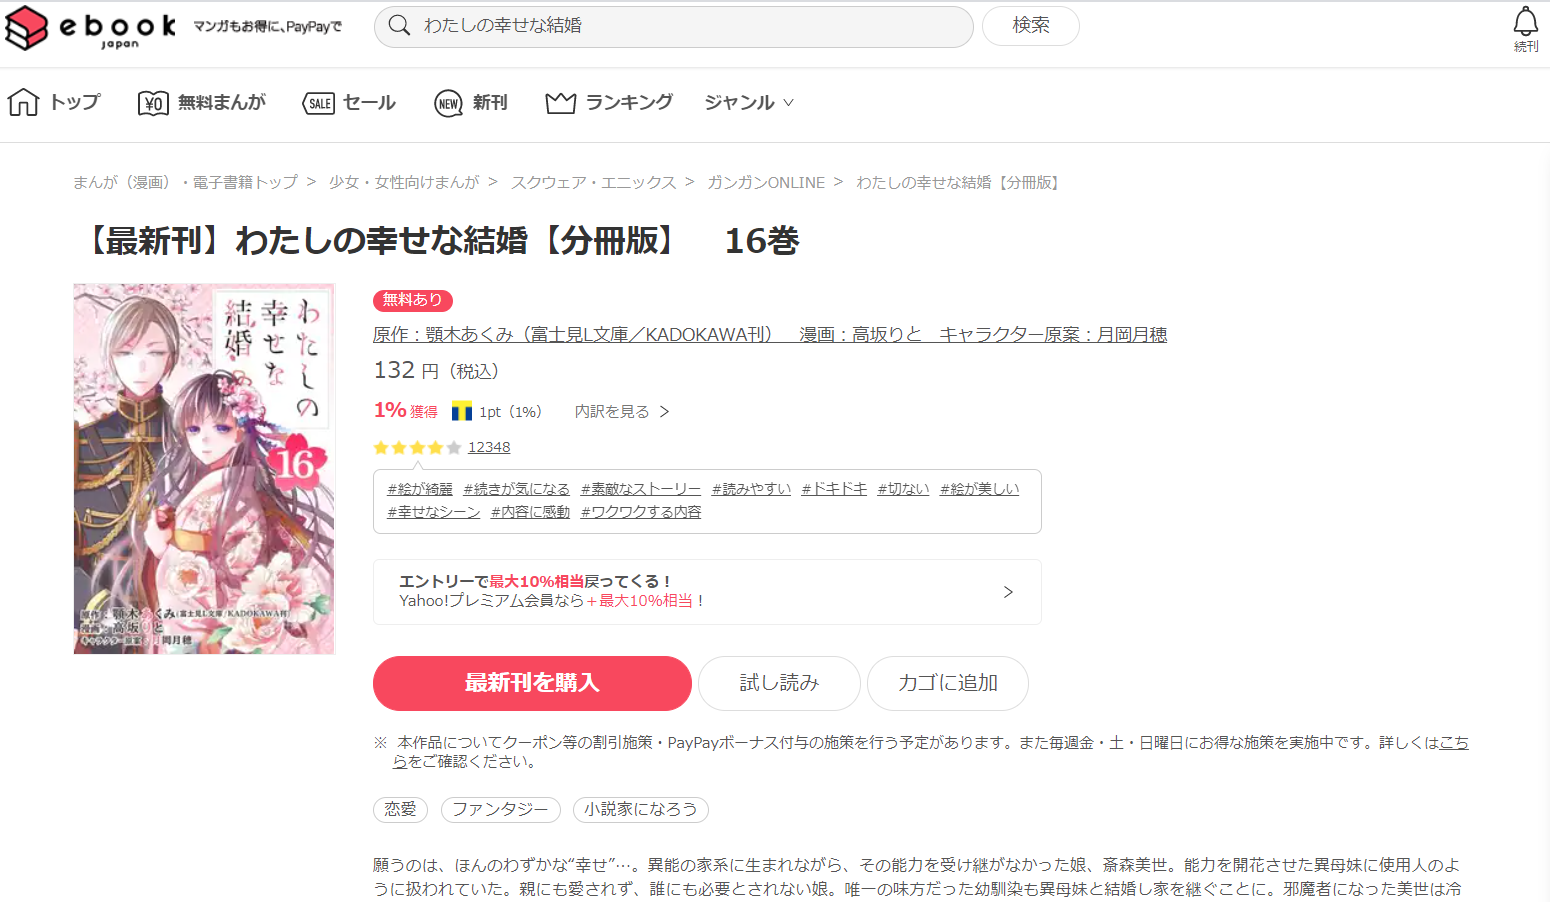Open the こちら details link
Viewport: 1550px width, 902px height.
(1454, 742)
